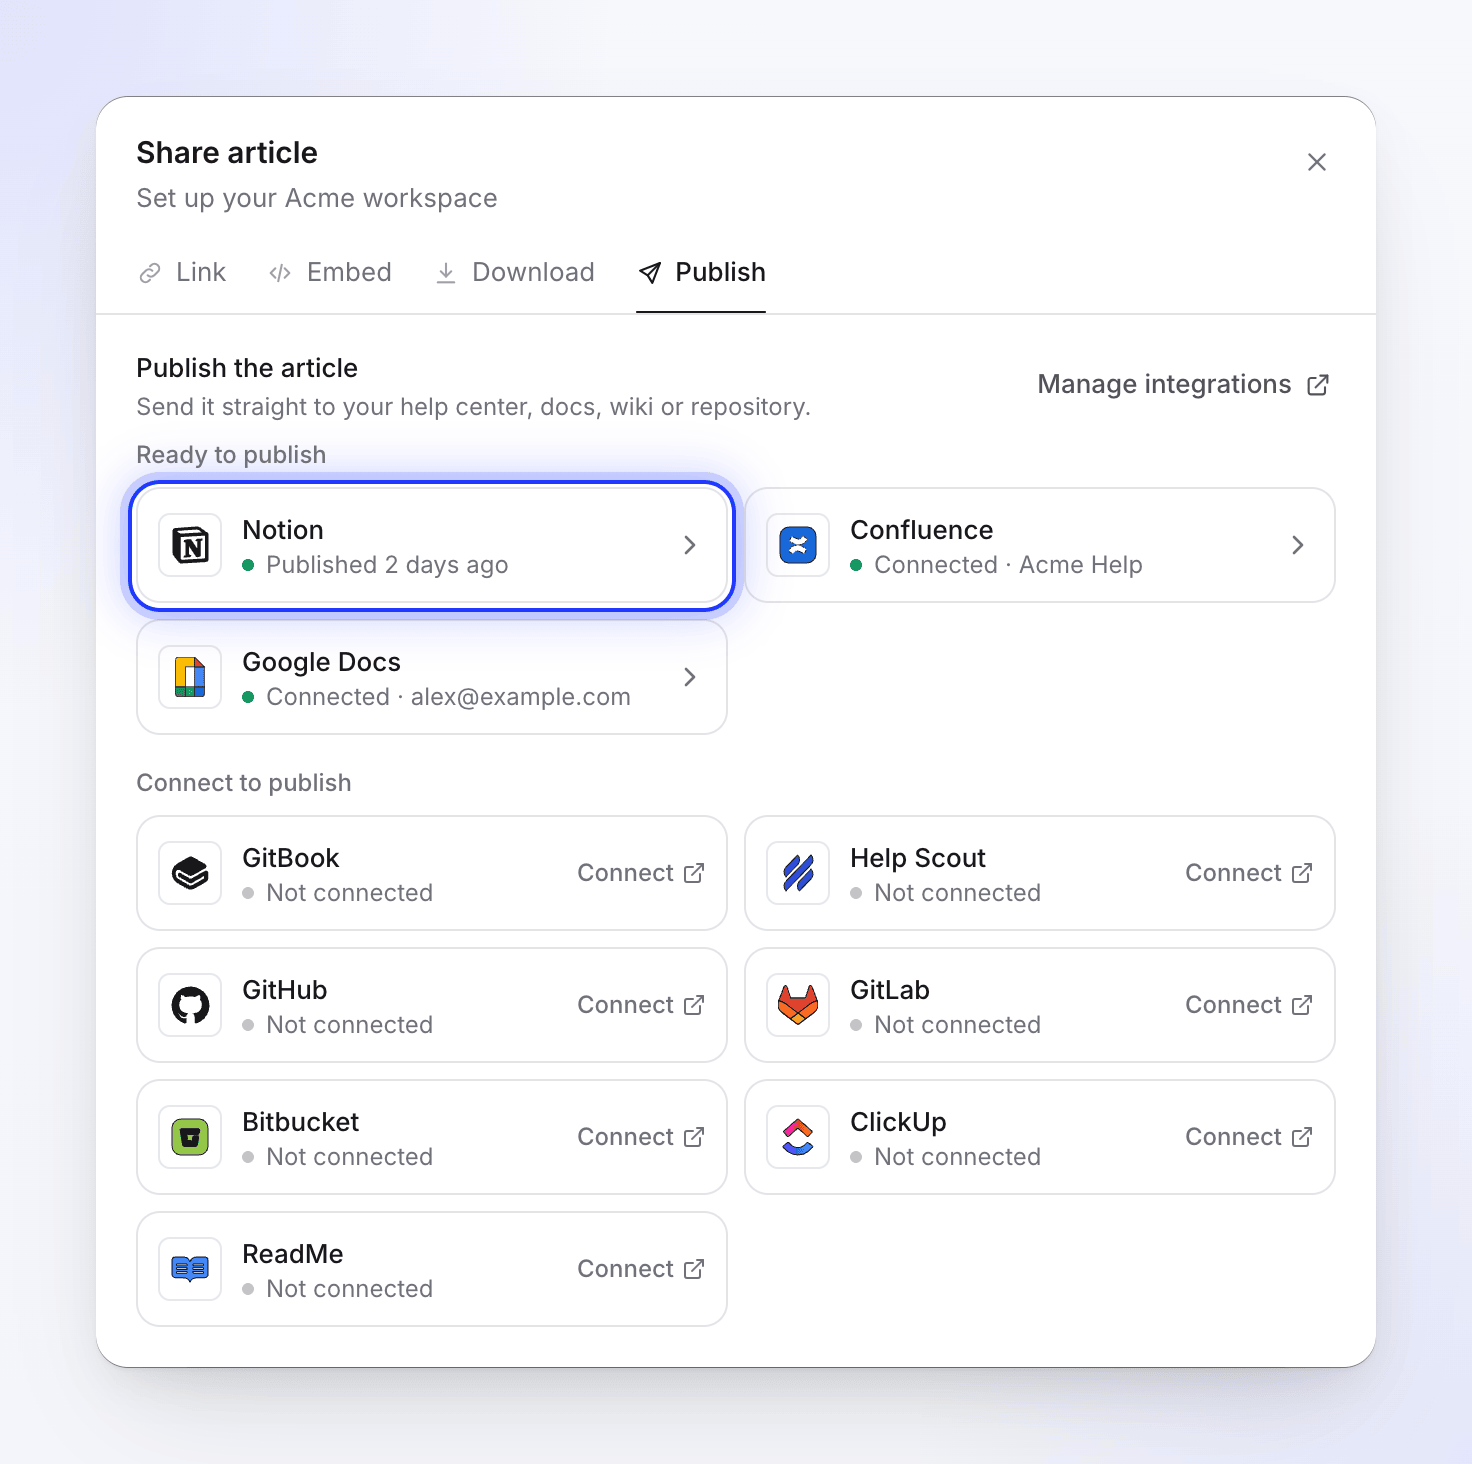Open the Notion chevron arrow
Image resolution: width=1472 pixels, height=1464 pixels.
690,545
